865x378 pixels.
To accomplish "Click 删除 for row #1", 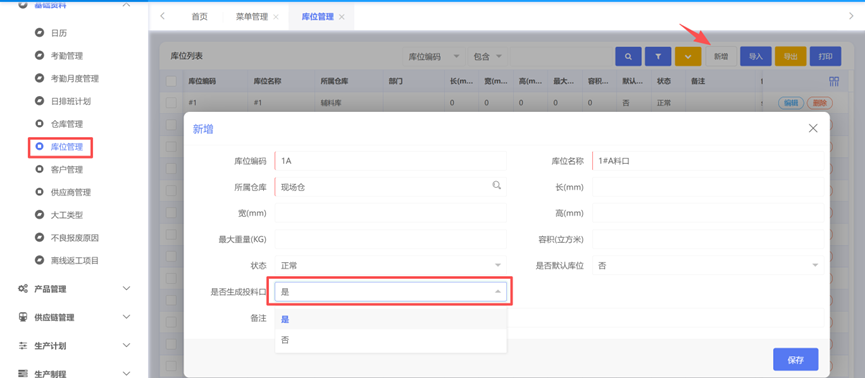I will click(819, 103).
